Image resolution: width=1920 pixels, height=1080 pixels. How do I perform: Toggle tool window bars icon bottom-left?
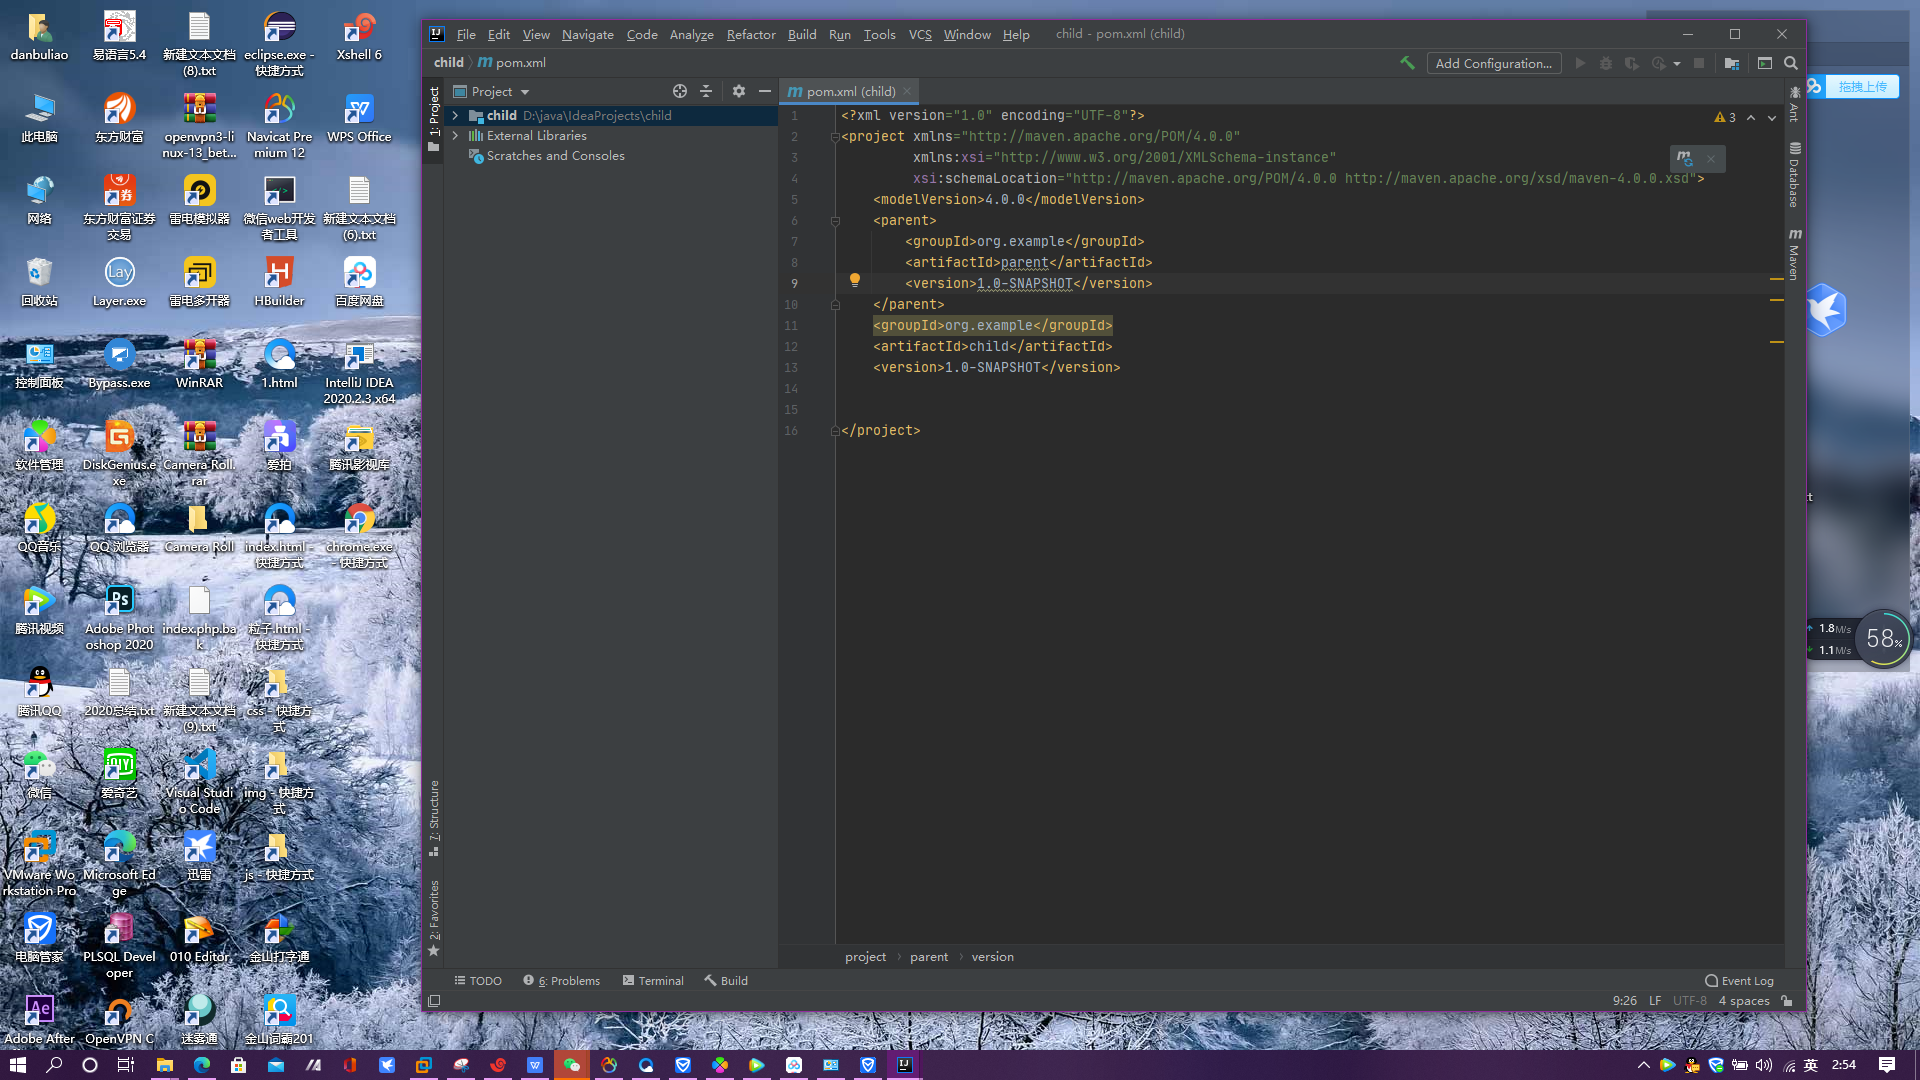434,1001
